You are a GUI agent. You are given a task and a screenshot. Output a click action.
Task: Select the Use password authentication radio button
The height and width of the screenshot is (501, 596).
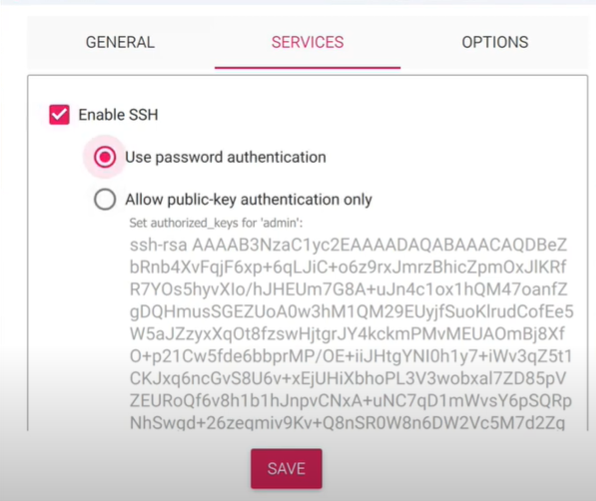[105, 157]
